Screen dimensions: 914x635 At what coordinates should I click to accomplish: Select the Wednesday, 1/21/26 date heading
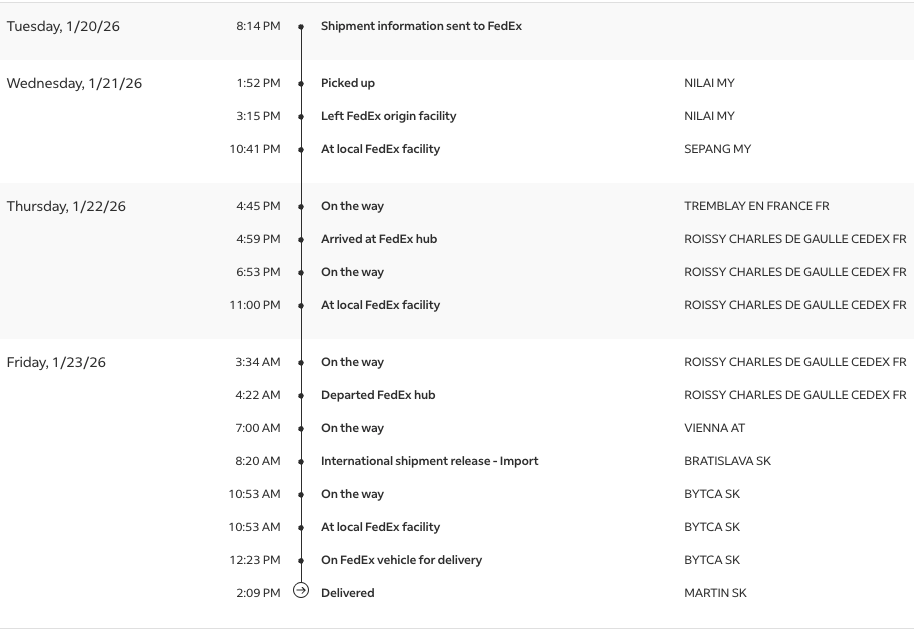pos(74,83)
